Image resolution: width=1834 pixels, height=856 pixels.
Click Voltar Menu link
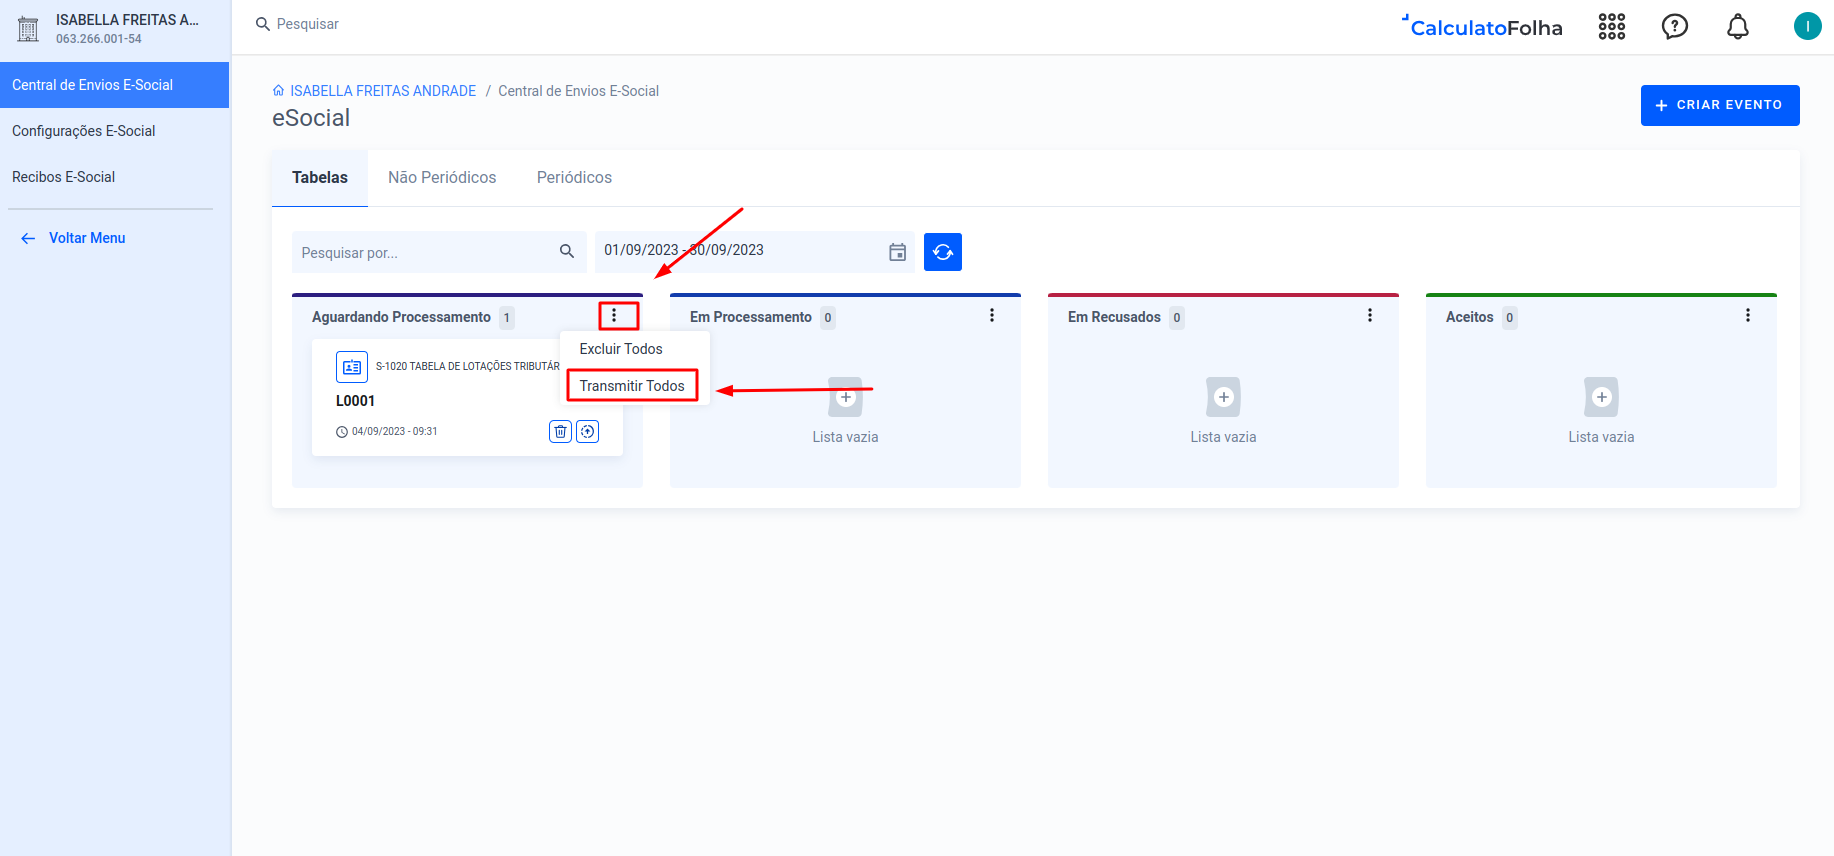[87, 238]
